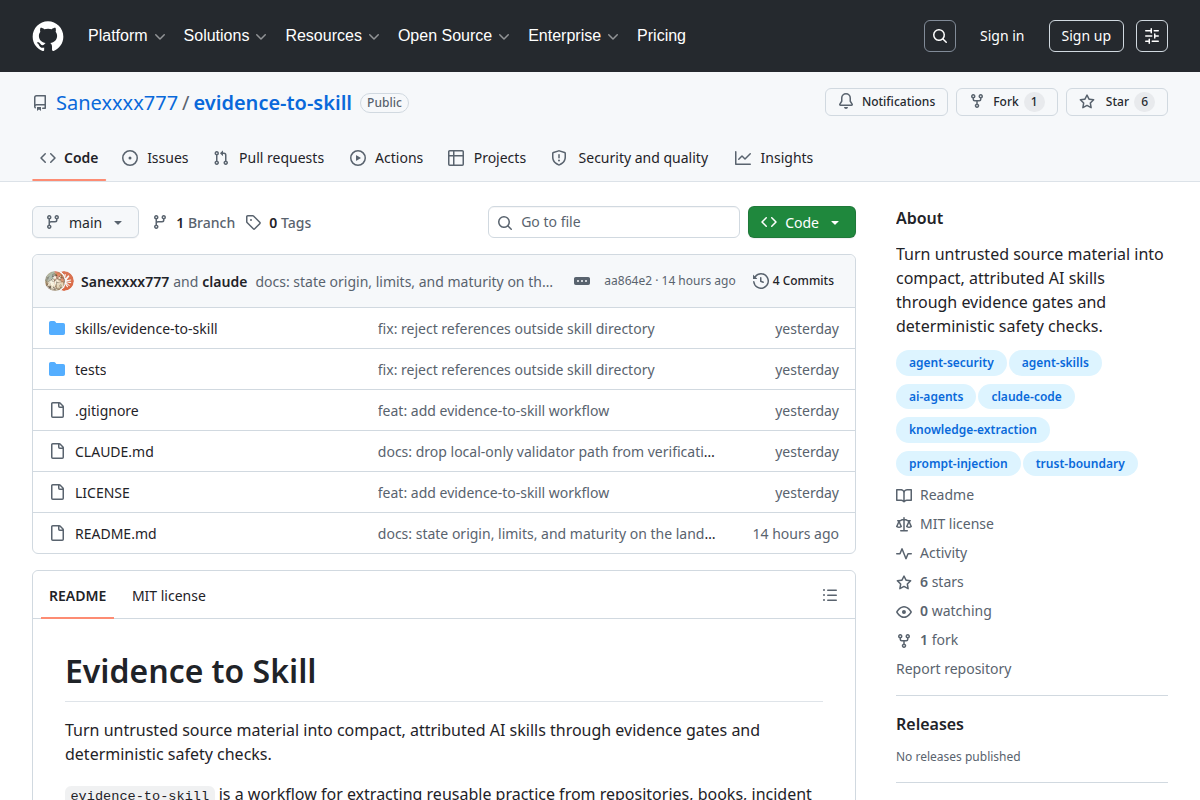Image resolution: width=1200 pixels, height=800 pixels.
Task: Open the GitHub homepage logo
Action: click(48, 36)
